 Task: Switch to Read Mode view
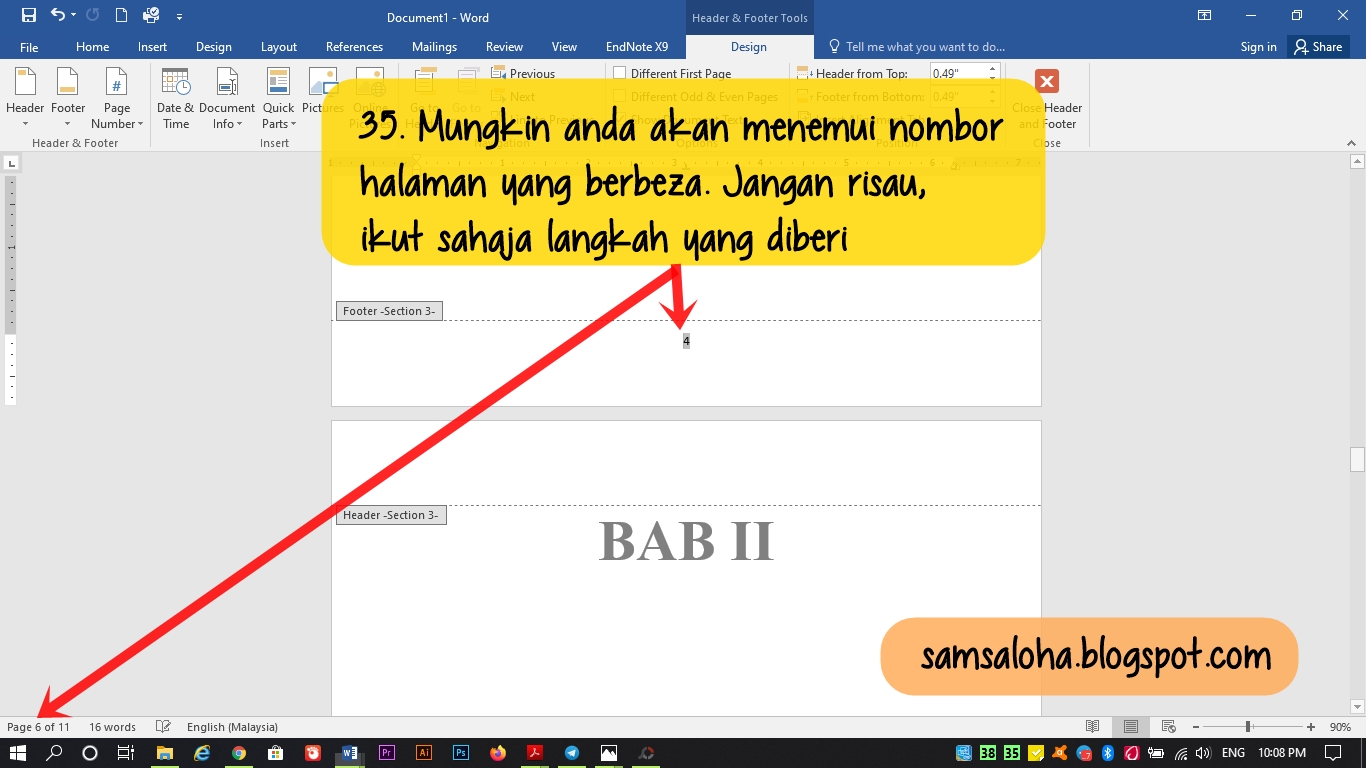coord(1093,727)
